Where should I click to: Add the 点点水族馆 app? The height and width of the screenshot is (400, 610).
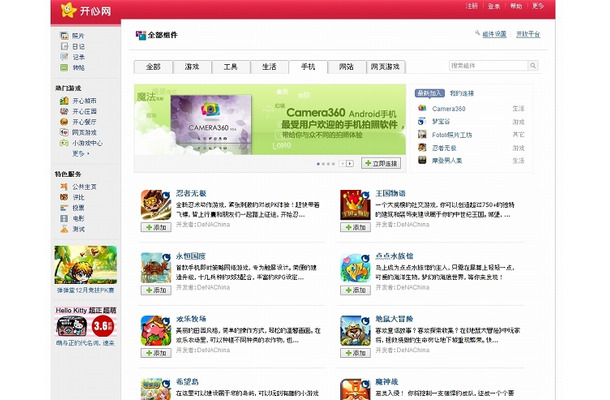pos(355,290)
